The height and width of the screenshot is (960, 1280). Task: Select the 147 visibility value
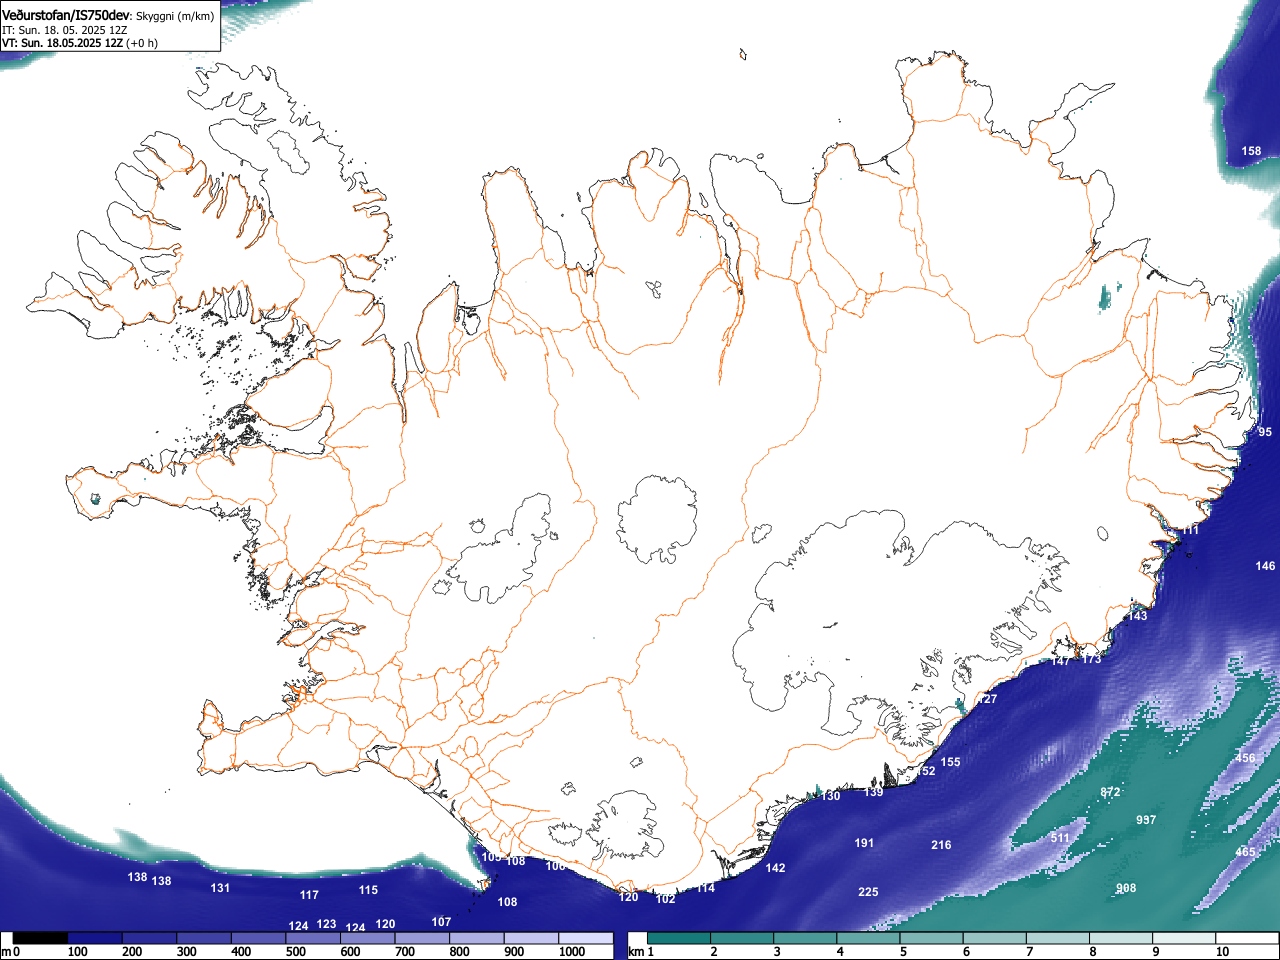(x=1061, y=660)
